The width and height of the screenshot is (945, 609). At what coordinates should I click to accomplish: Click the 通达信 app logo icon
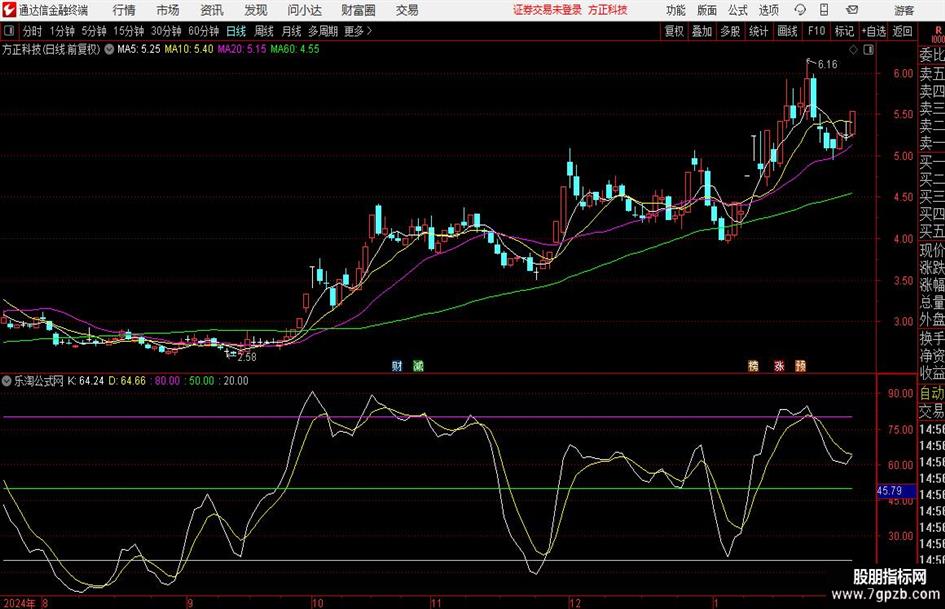click(x=8, y=10)
